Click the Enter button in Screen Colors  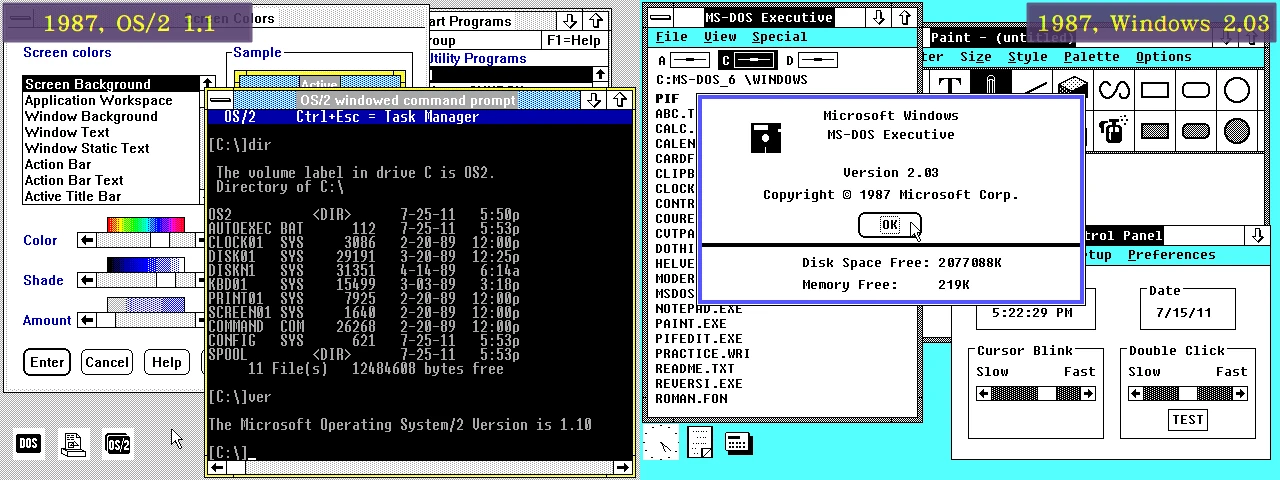click(x=47, y=362)
